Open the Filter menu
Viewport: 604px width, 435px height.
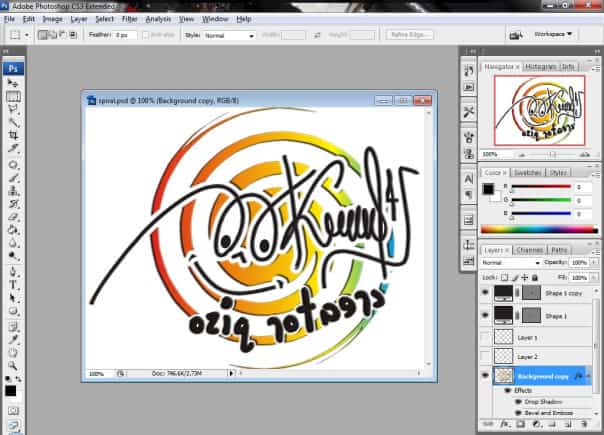(130, 19)
